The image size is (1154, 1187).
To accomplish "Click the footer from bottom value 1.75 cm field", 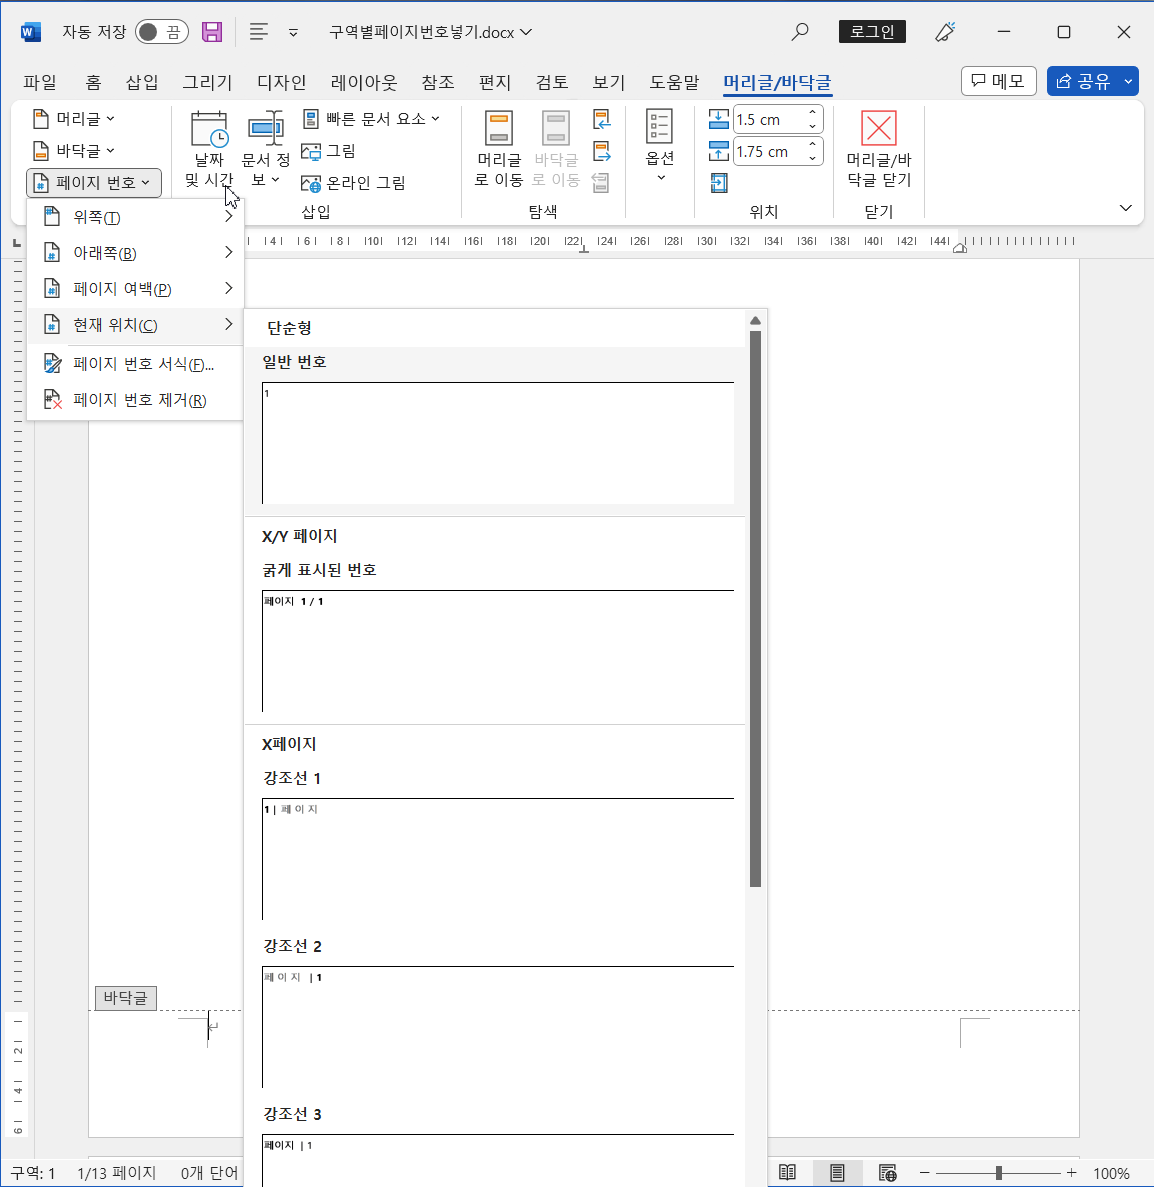I will coord(767,151).
